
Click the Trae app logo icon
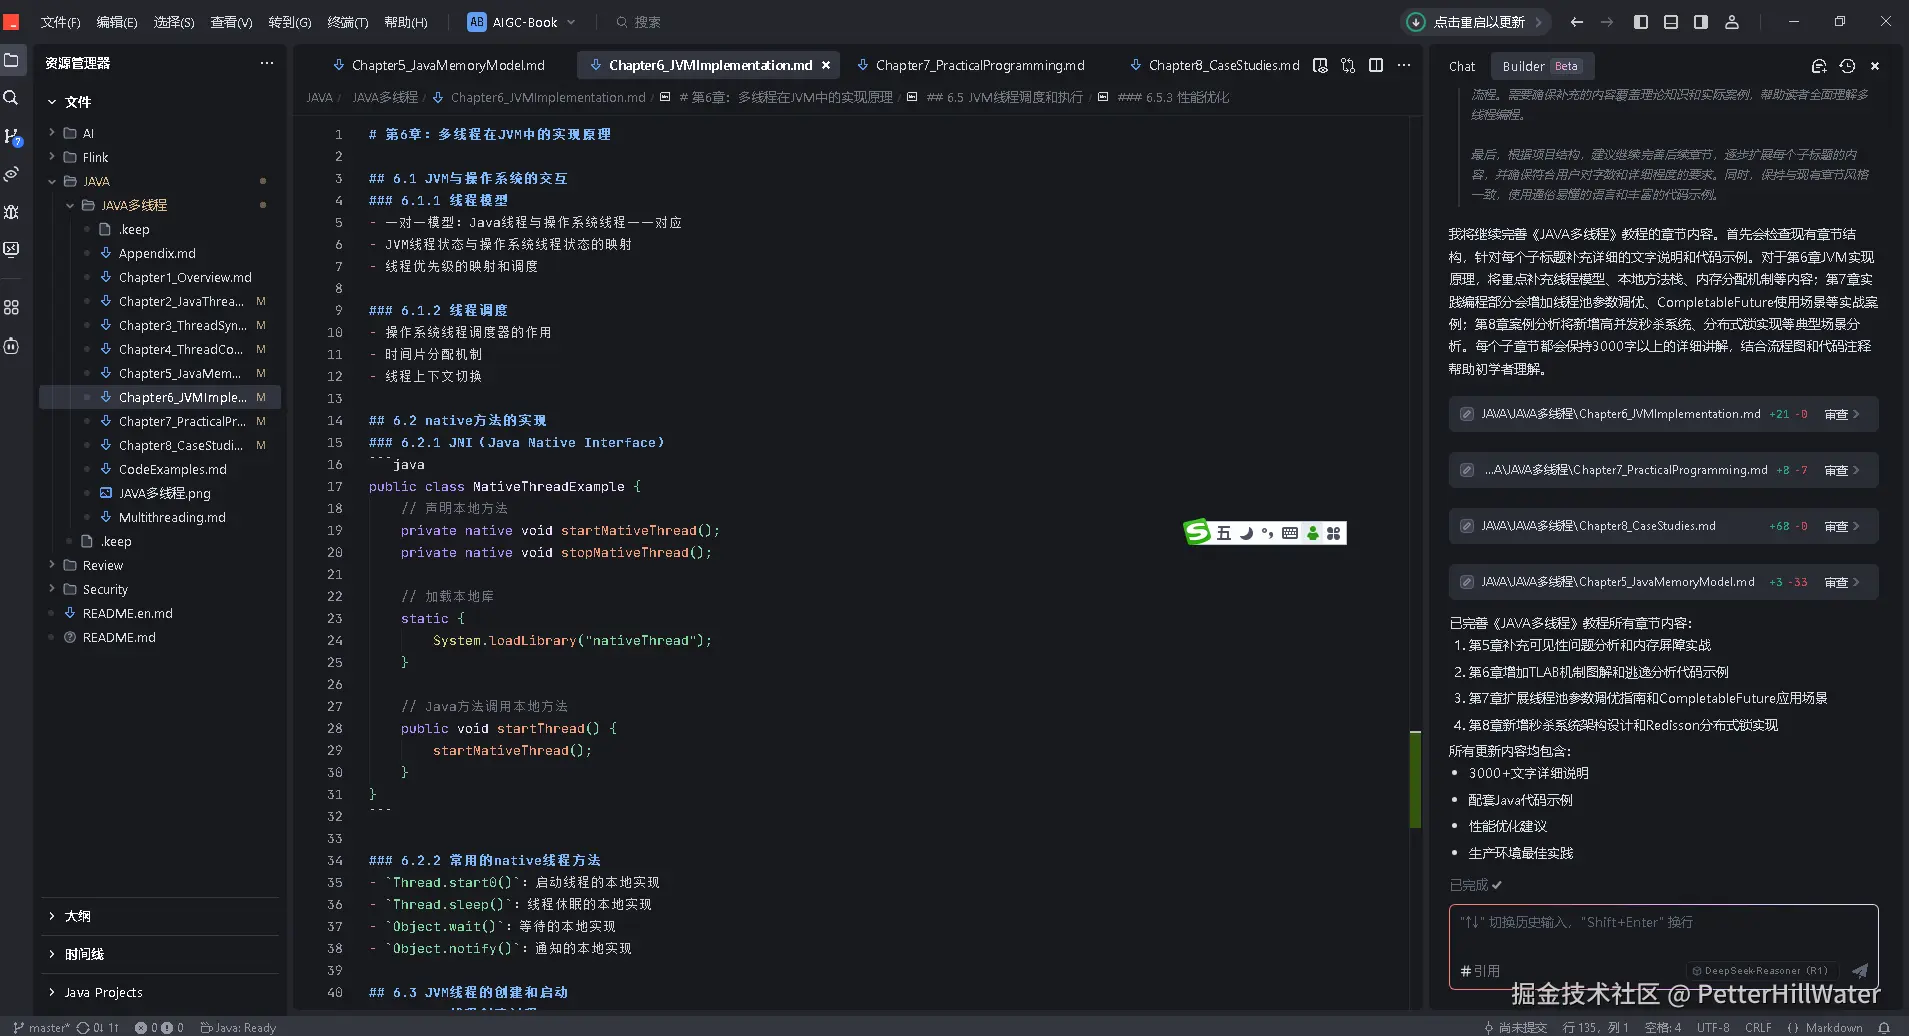[11, 22]
